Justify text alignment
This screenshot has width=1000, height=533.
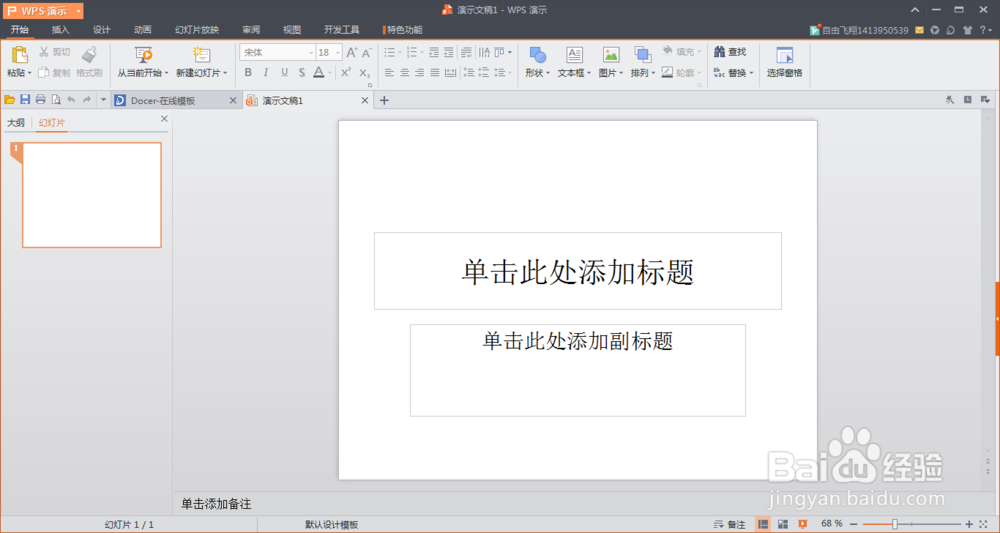click(x=434, y=73)
